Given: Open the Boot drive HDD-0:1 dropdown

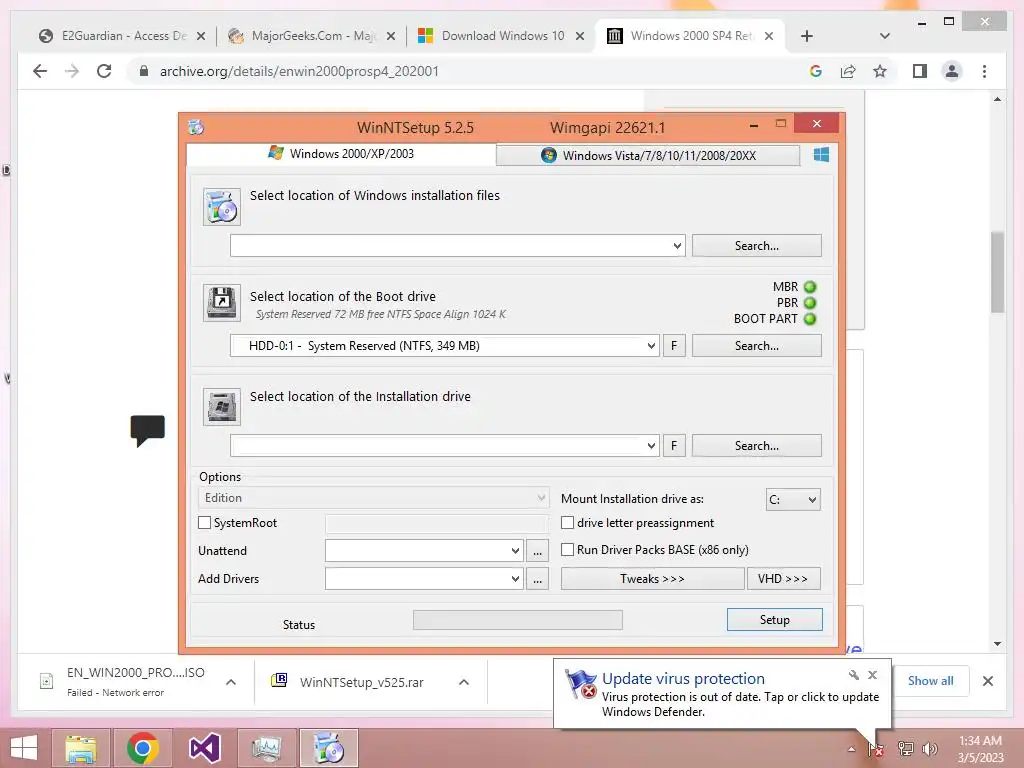Looking at the screenshot, I should [651, 345].
